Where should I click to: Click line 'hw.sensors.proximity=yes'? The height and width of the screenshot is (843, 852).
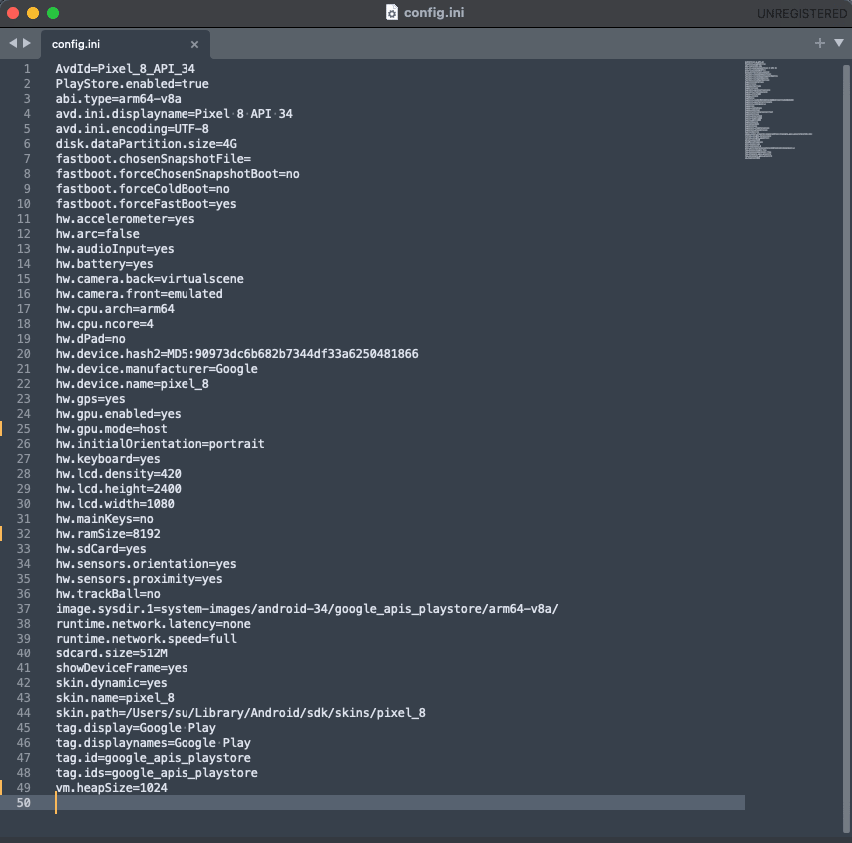click(x=139, y=579)
